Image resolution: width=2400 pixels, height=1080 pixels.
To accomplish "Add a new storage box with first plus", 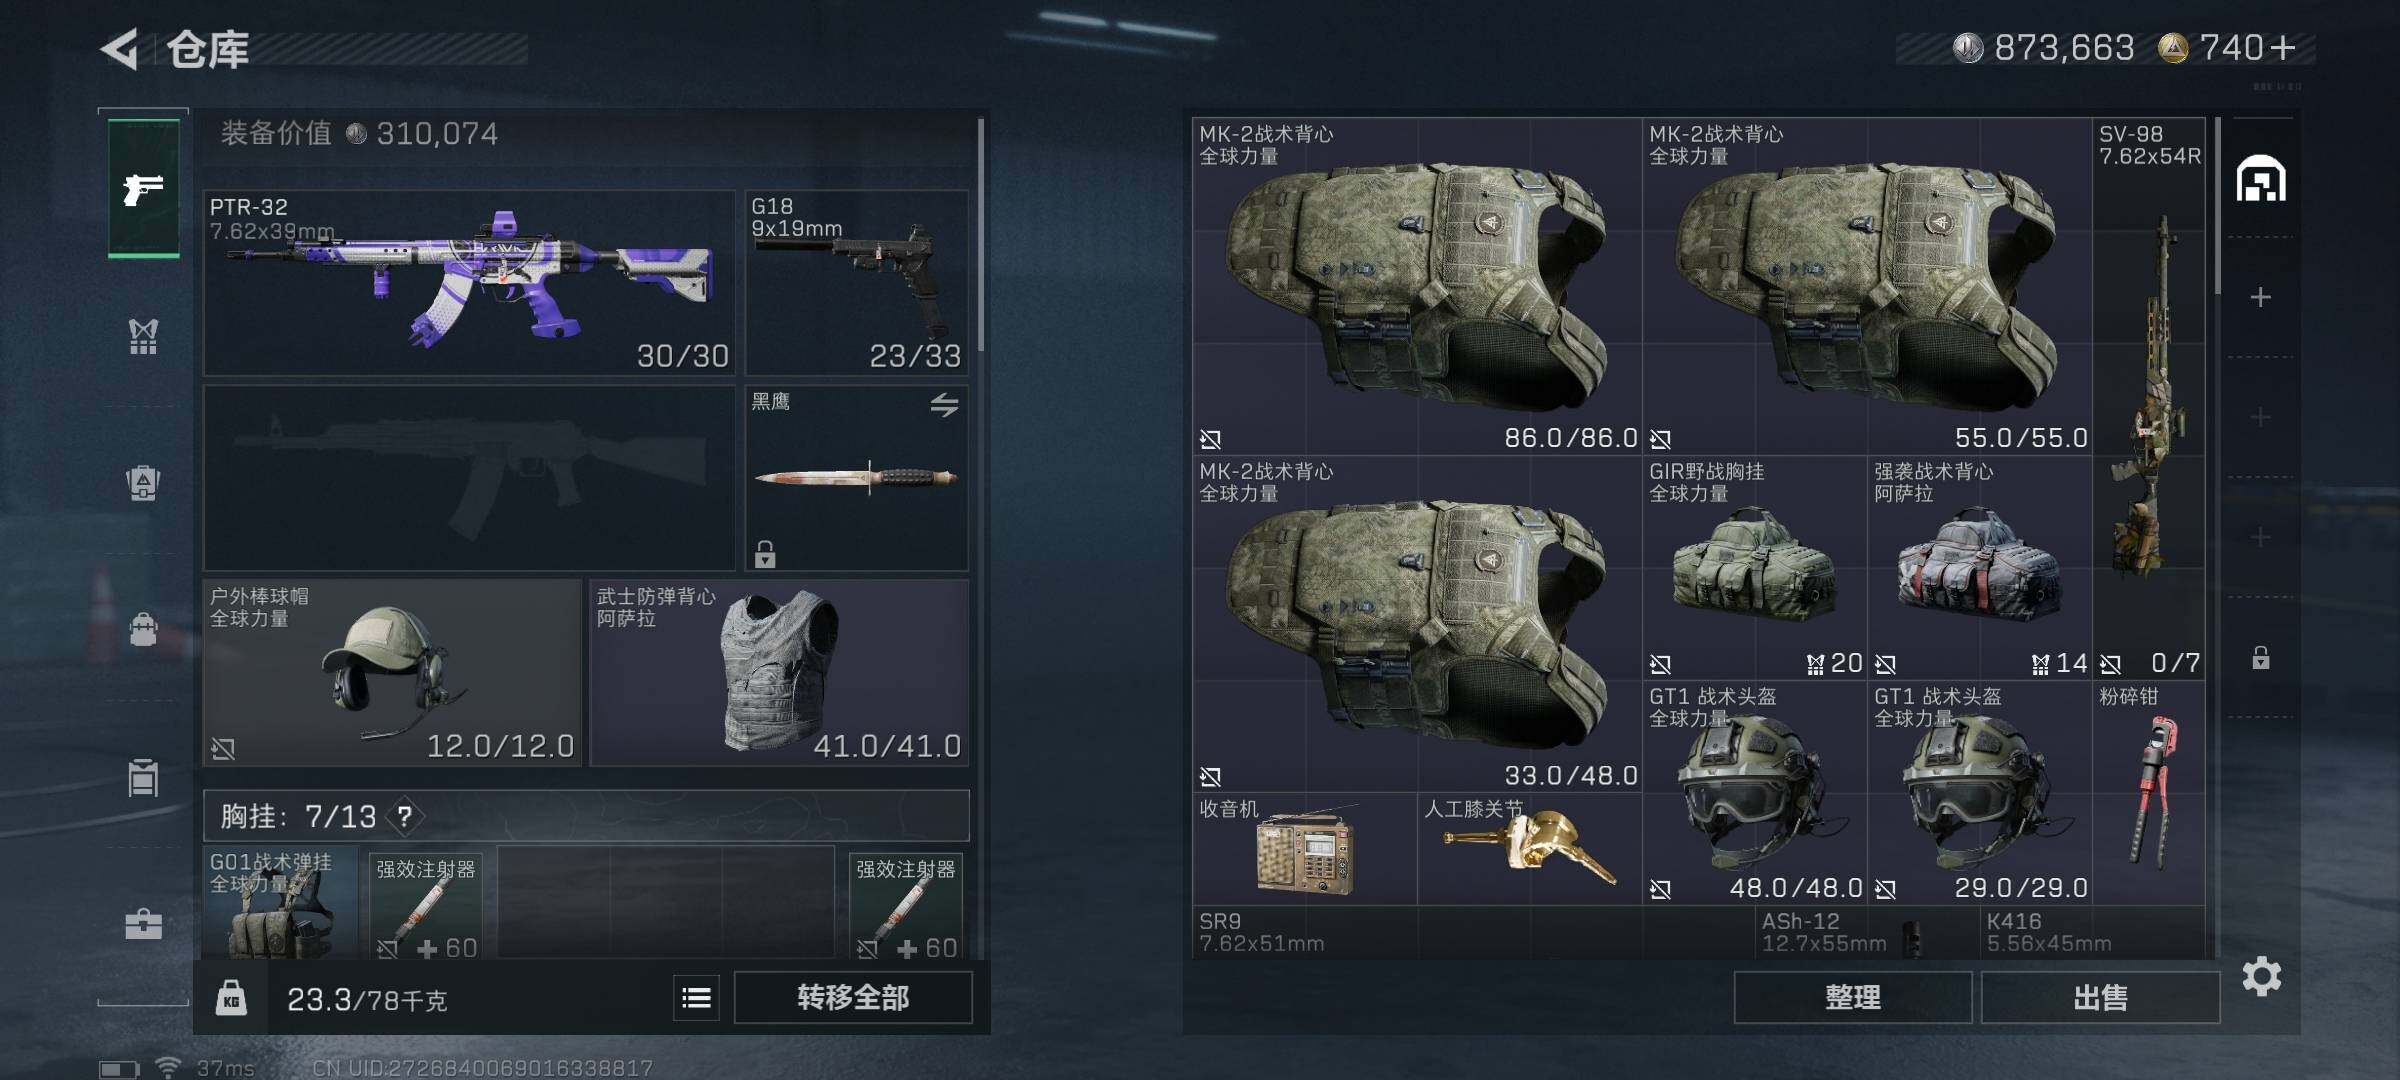I will point(2260,297).
